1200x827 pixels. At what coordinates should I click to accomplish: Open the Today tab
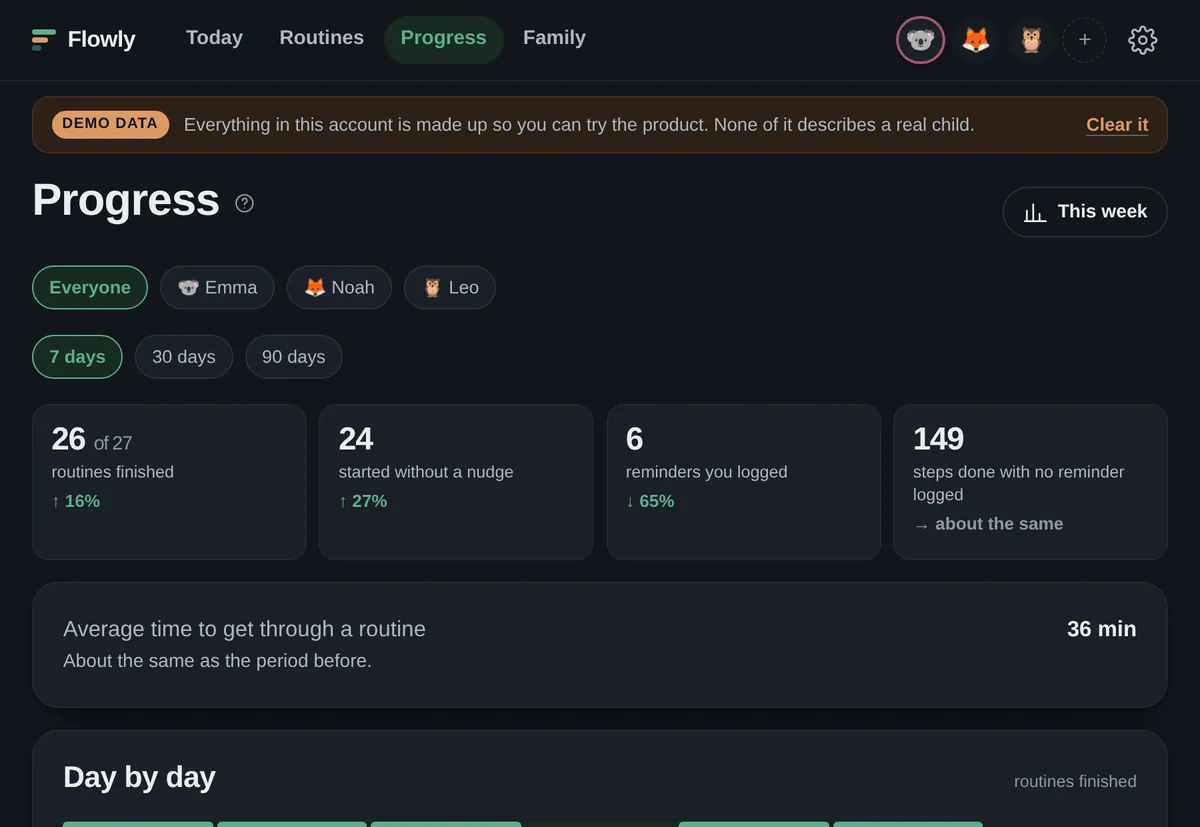click(214, 38)
